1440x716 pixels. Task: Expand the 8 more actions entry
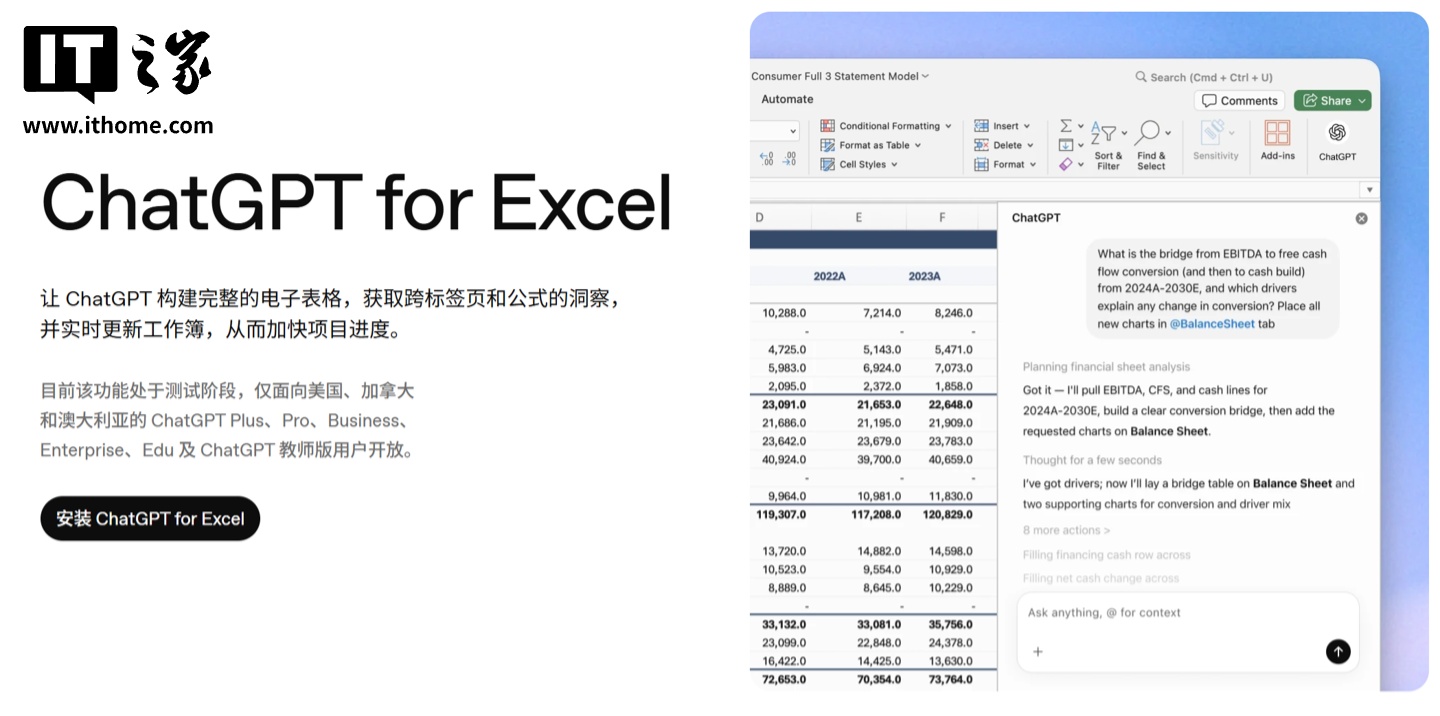coord(1065,530)
